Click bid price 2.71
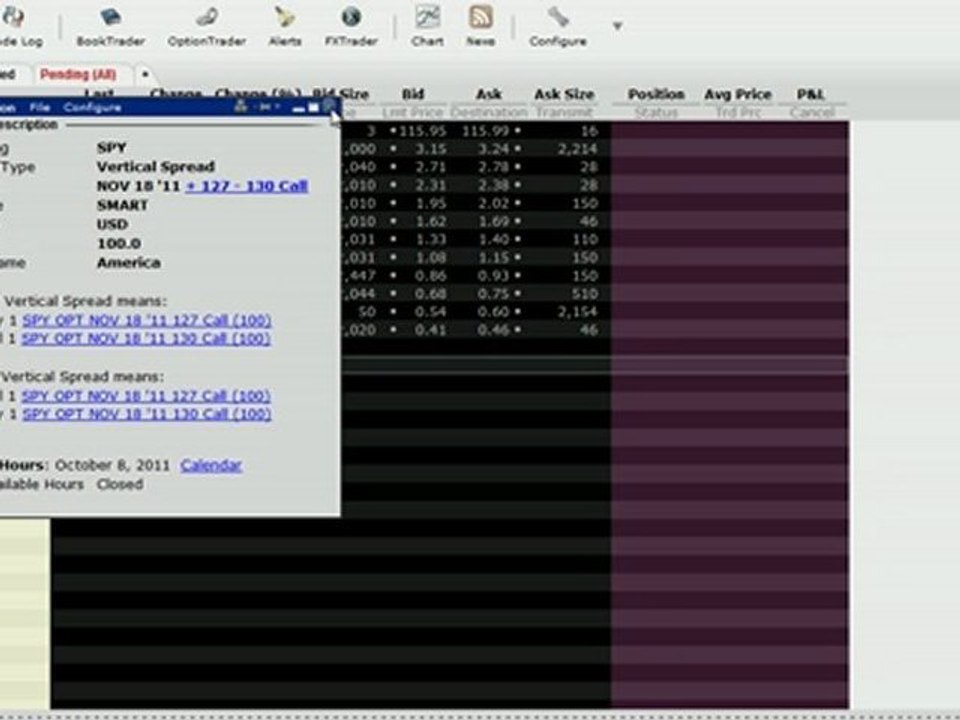This screenshot has height=720, width=960. pos(430,167)
